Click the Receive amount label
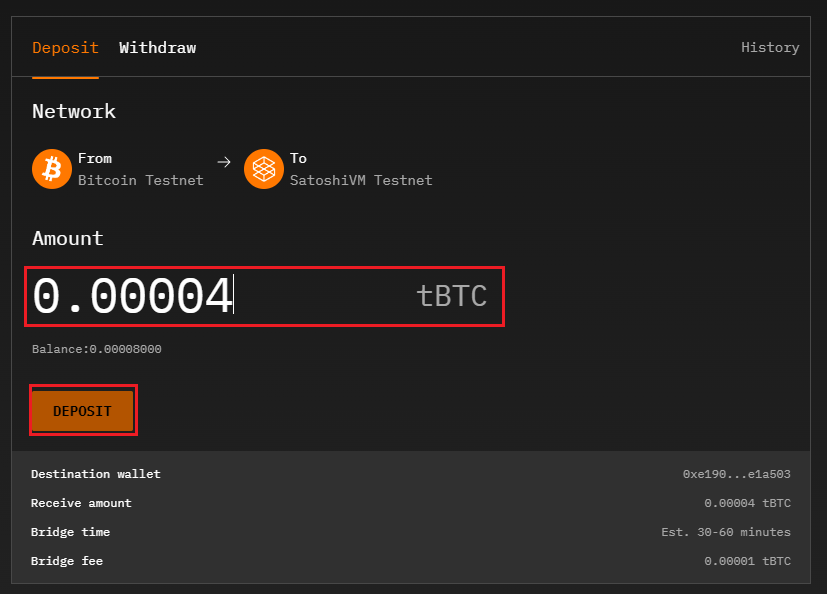Screen dimensions: 827x594 point(81,503)
